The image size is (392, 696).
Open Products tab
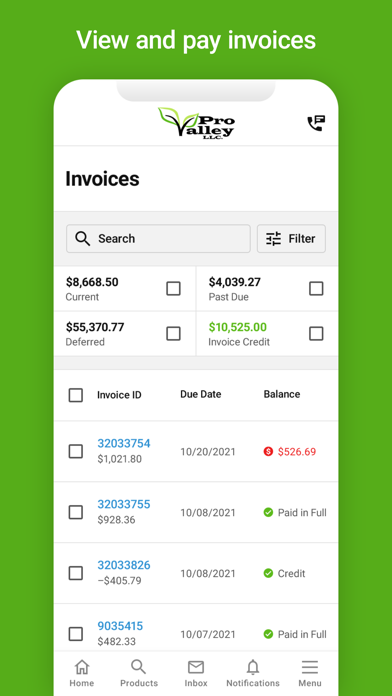(x=139, y=673)
